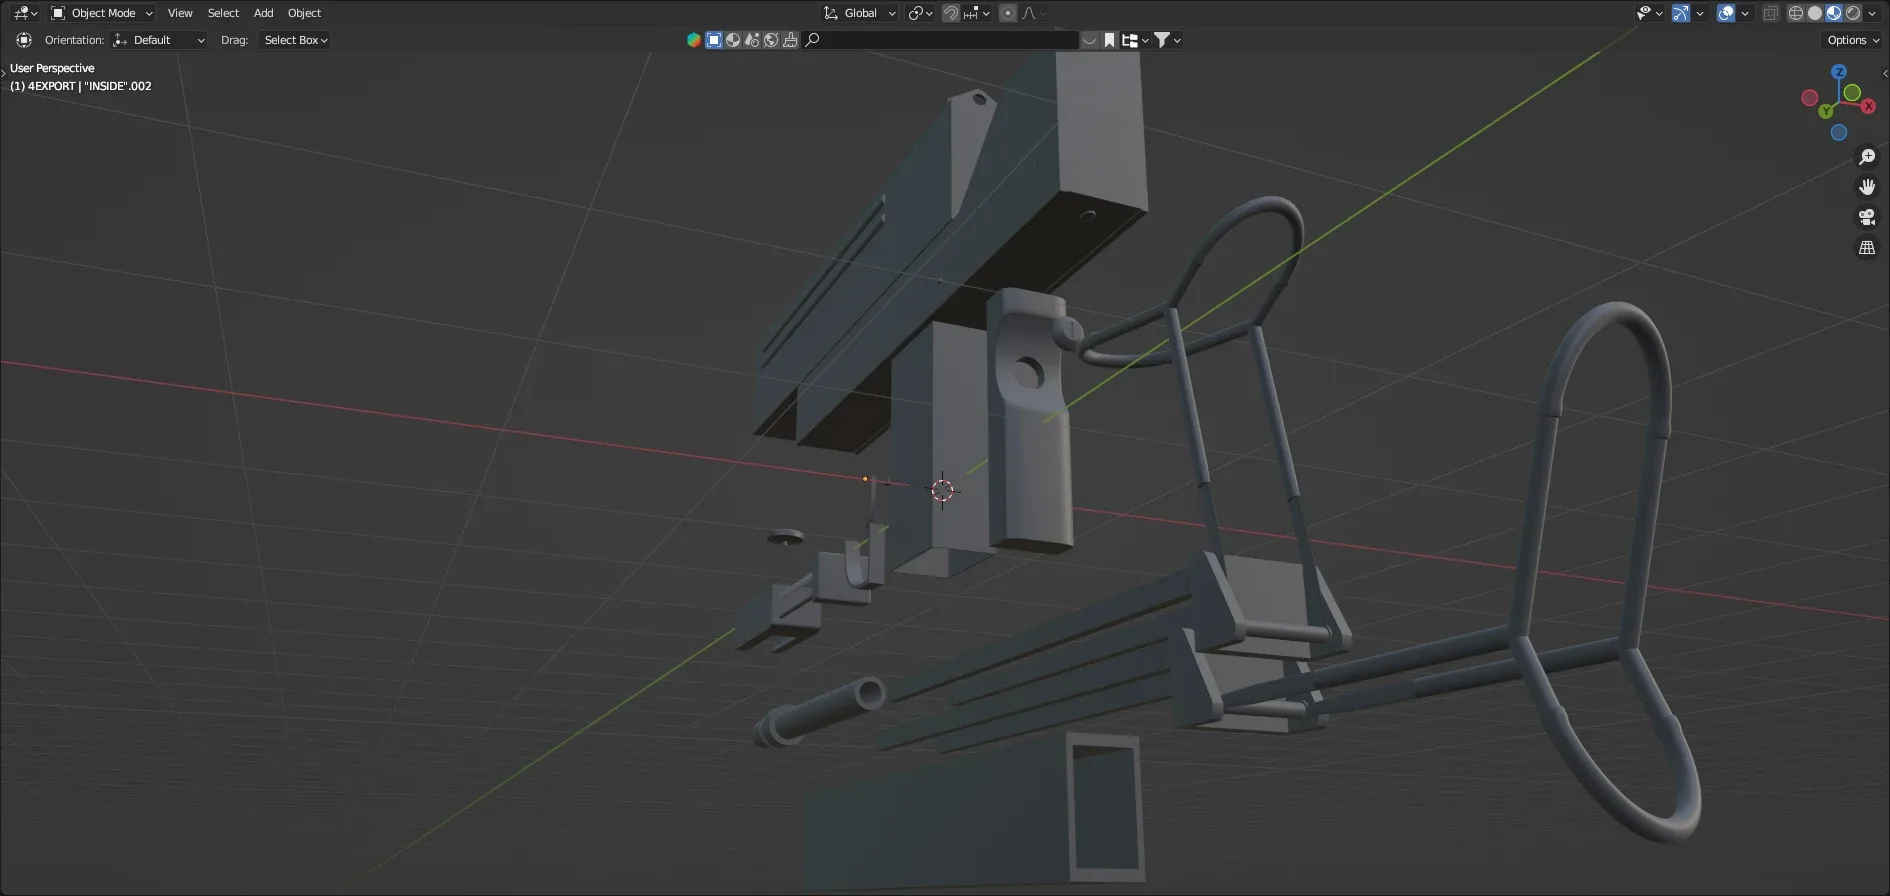Open the Object menu
This screenshot has height=896, width=1890.
tap(304, 13)
